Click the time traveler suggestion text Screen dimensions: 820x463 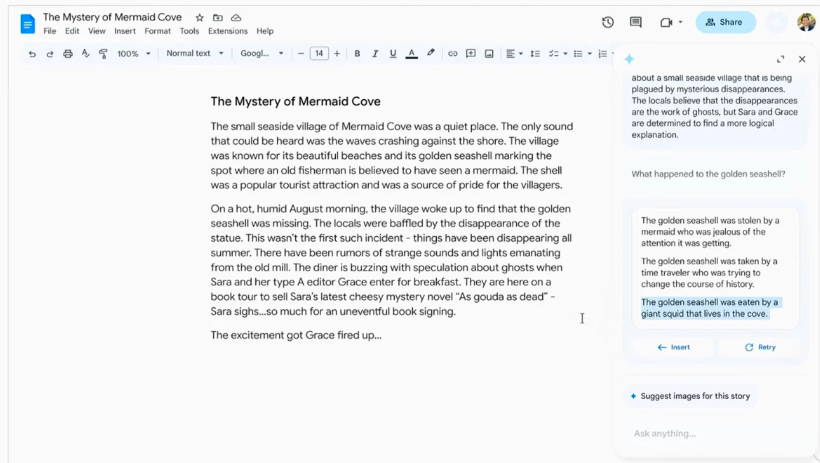[709, 273]
